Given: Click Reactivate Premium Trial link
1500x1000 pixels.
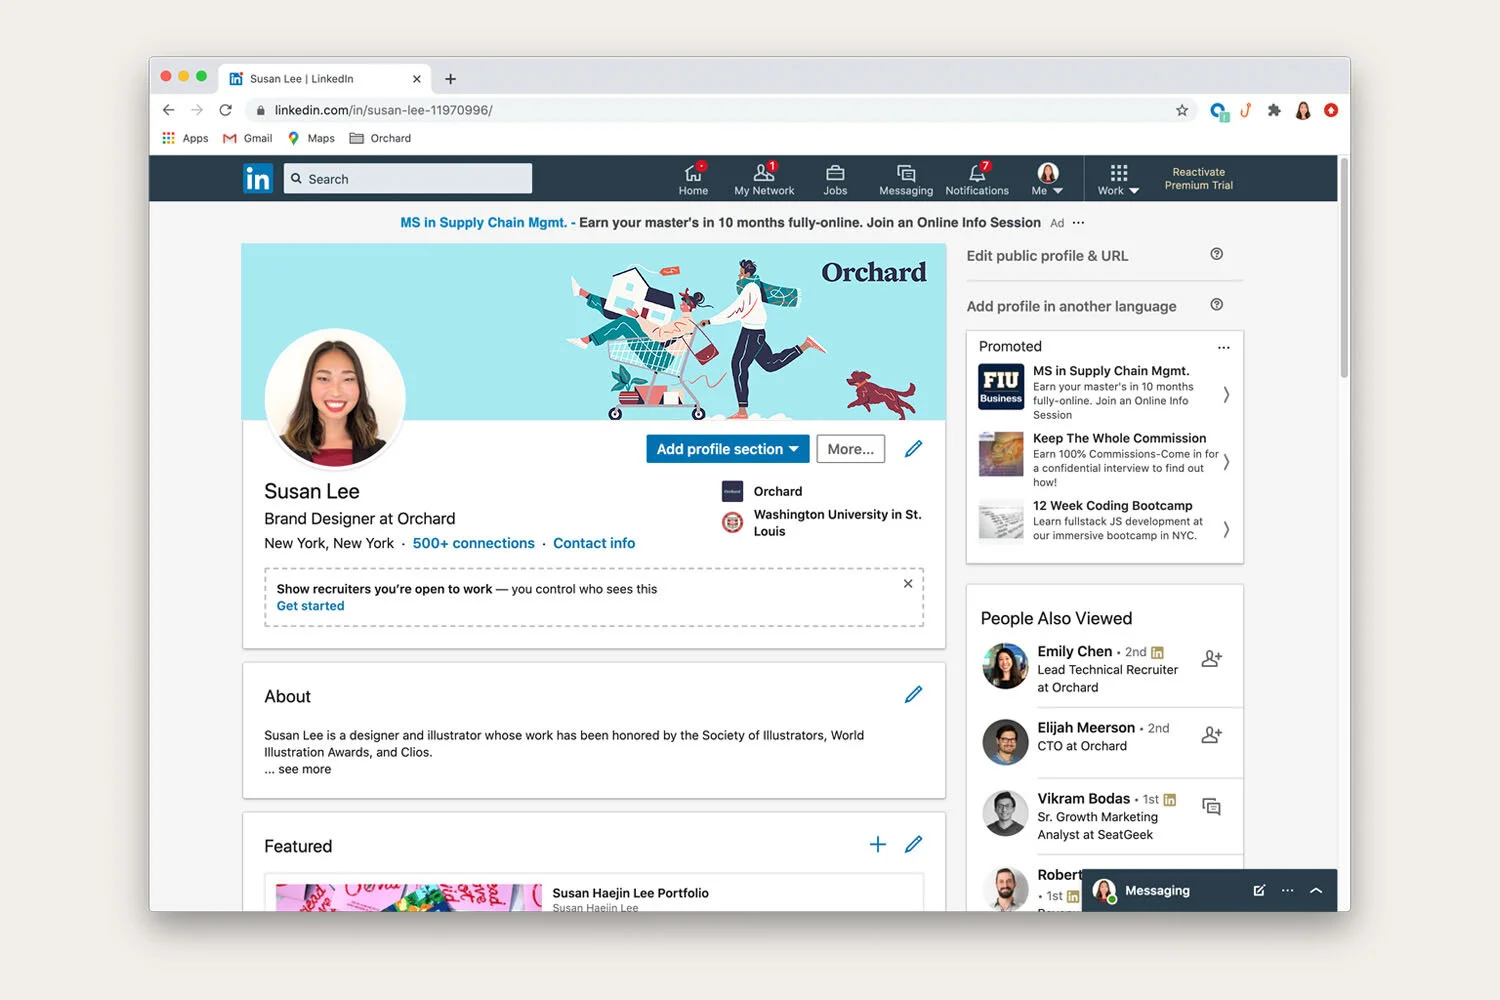Looking at the screenshot, I should [1198, 179].
